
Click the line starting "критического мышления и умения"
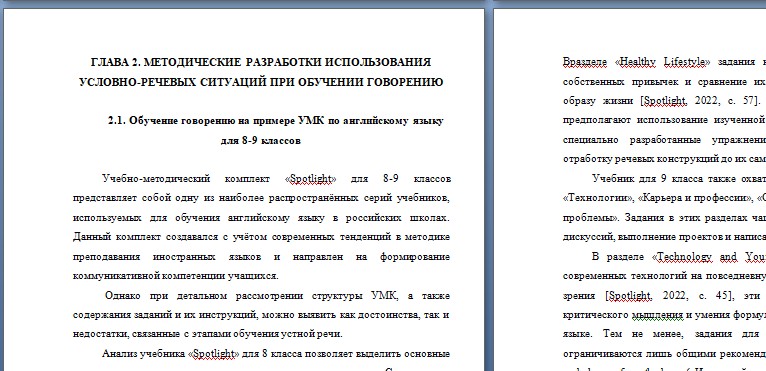664,315
